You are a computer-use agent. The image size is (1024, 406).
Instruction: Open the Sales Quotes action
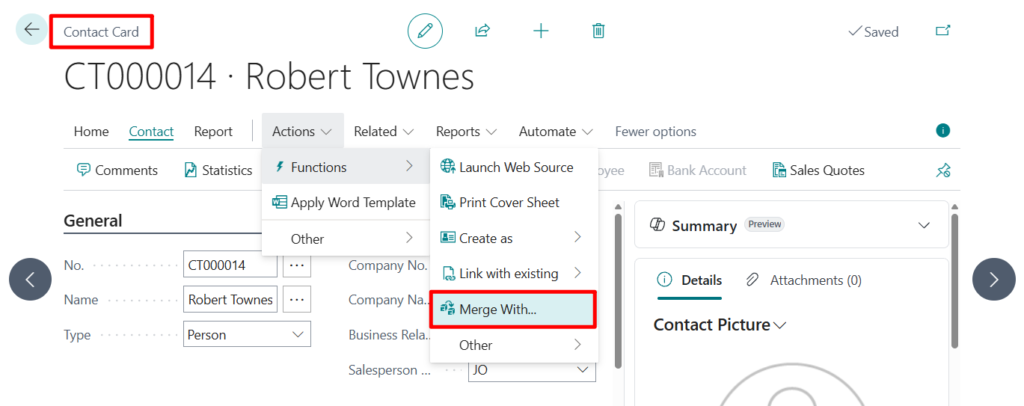pyautogui.click(x=818, y=170)
